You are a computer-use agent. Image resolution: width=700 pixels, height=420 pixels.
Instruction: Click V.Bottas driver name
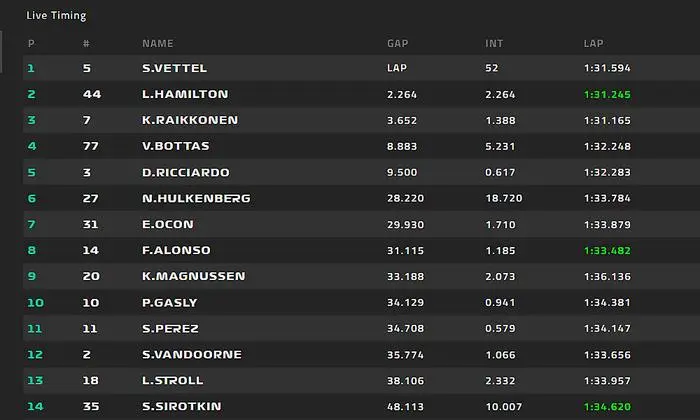click(x=174, y=147)
